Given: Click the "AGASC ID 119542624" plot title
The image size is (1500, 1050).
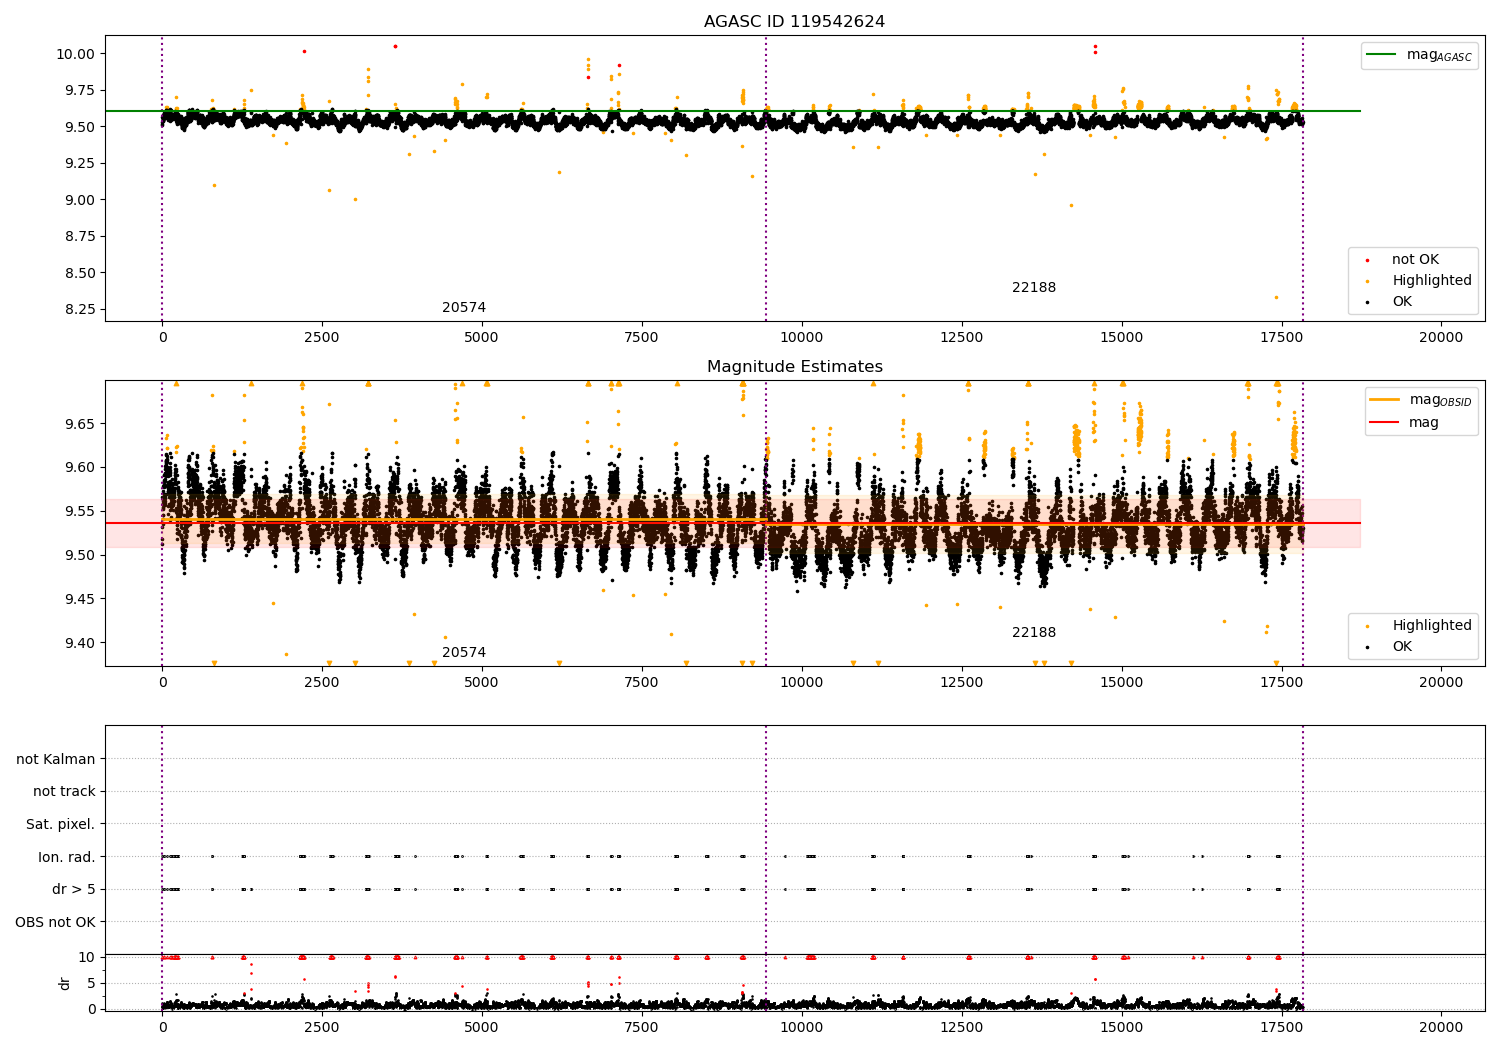Looking at the screenshot, I should (x=794, y=22).
